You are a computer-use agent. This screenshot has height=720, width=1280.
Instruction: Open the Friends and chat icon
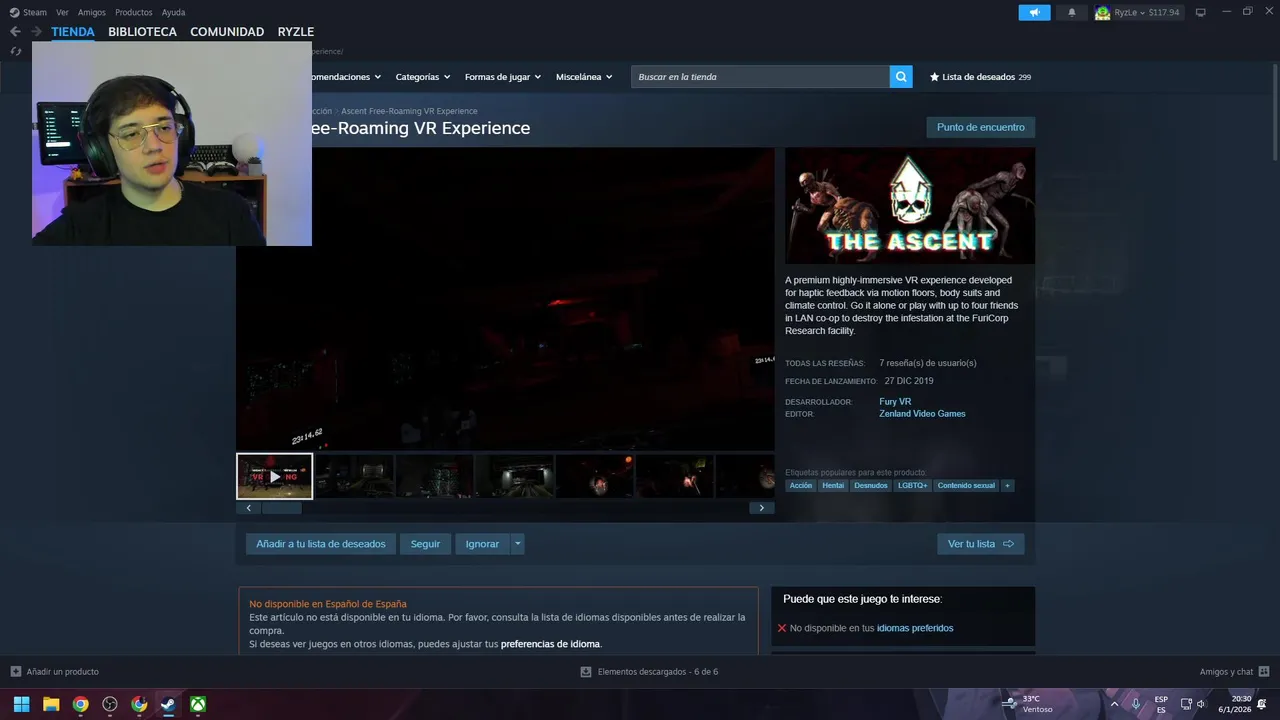click(1264, 672)
